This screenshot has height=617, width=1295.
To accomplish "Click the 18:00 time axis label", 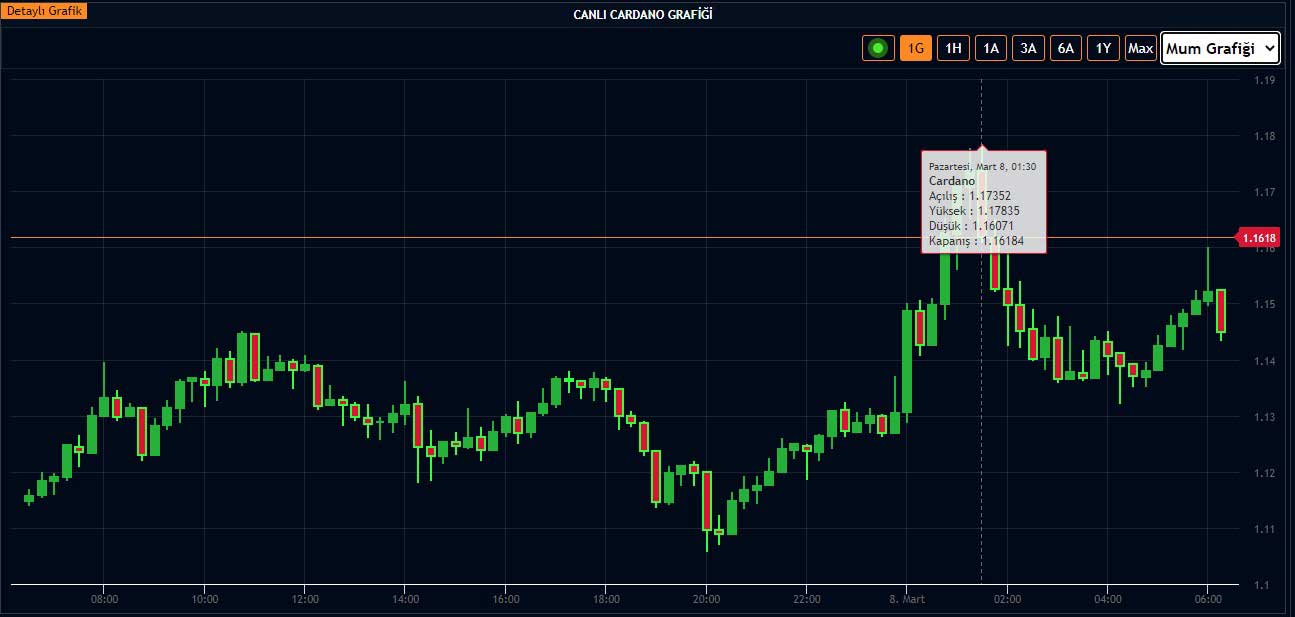I will pos(606,599).
